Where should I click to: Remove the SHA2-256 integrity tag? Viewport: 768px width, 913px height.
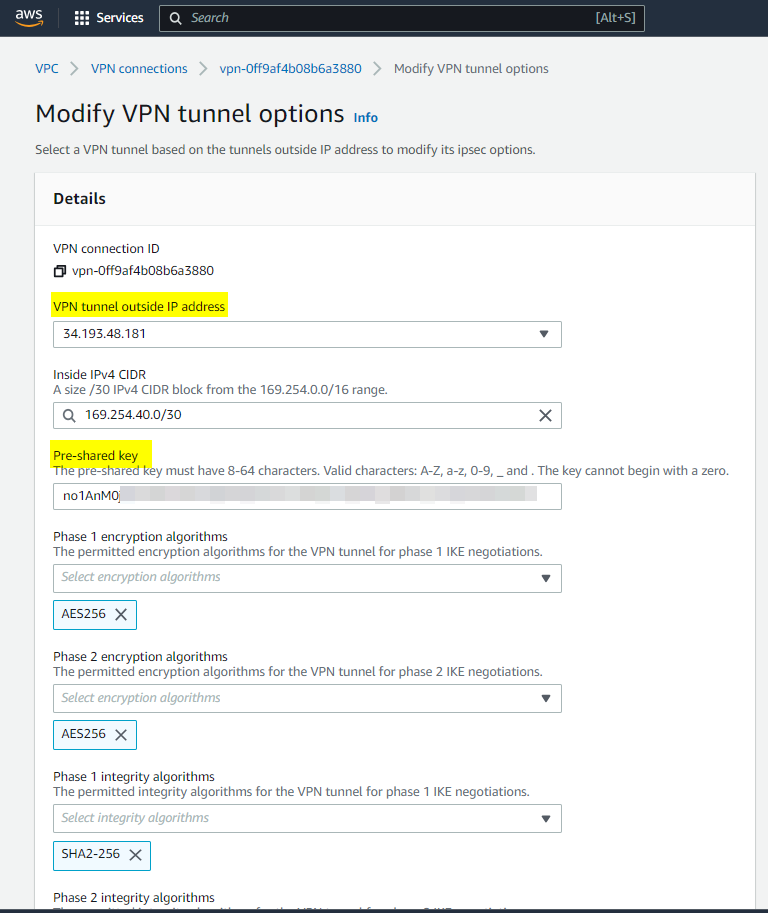coord(135,855)
